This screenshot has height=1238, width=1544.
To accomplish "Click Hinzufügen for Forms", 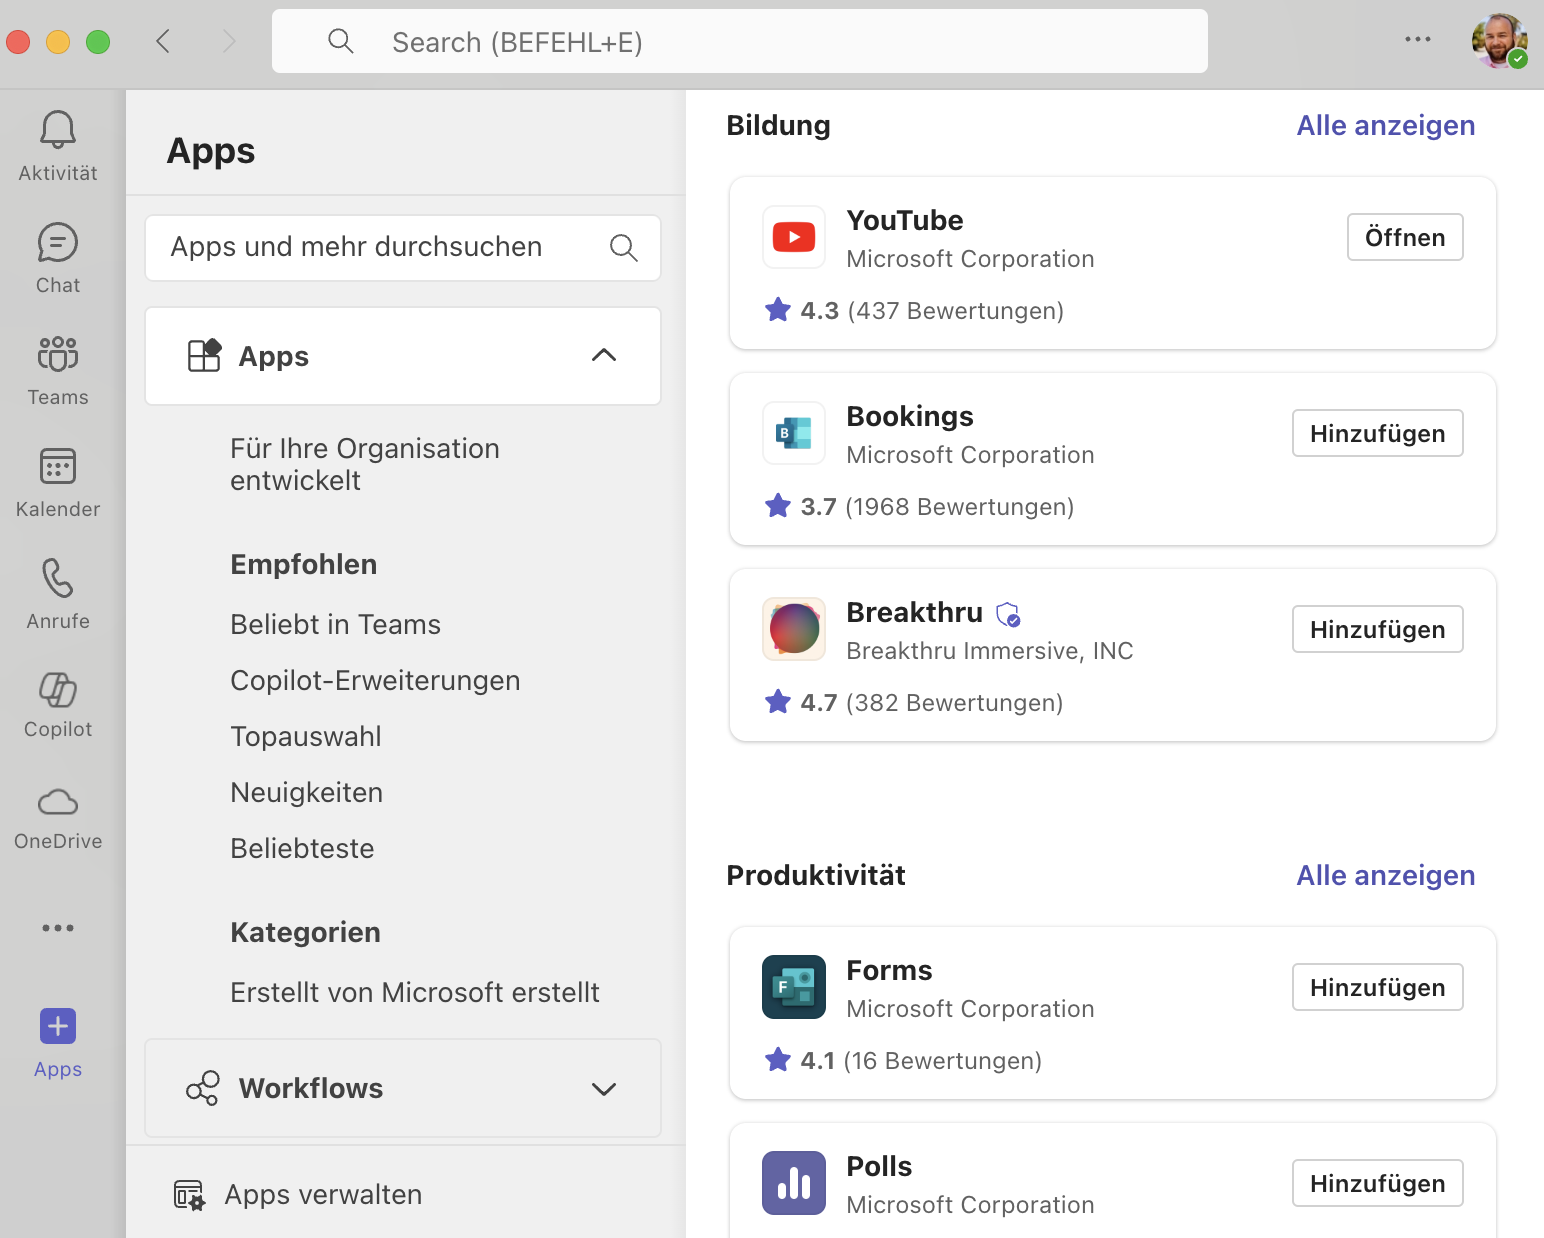I will click(1378, 987).
